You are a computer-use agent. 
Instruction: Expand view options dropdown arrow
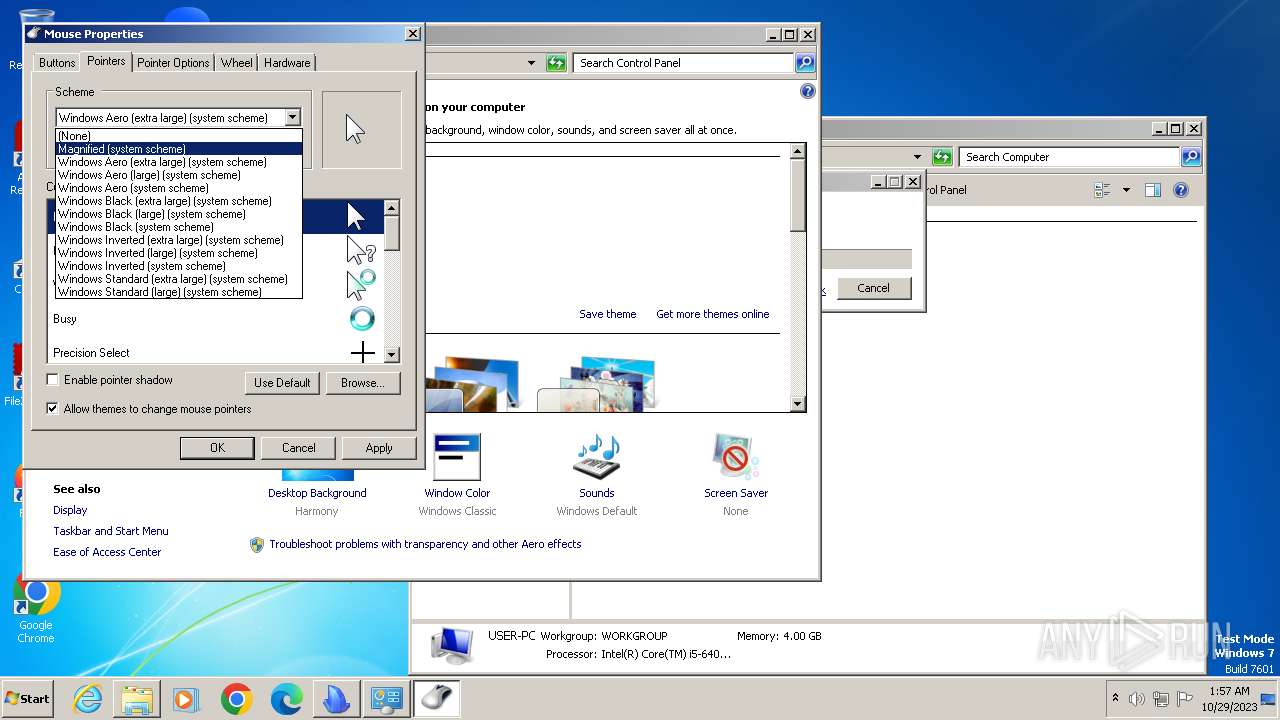[x=1126, y=190]
